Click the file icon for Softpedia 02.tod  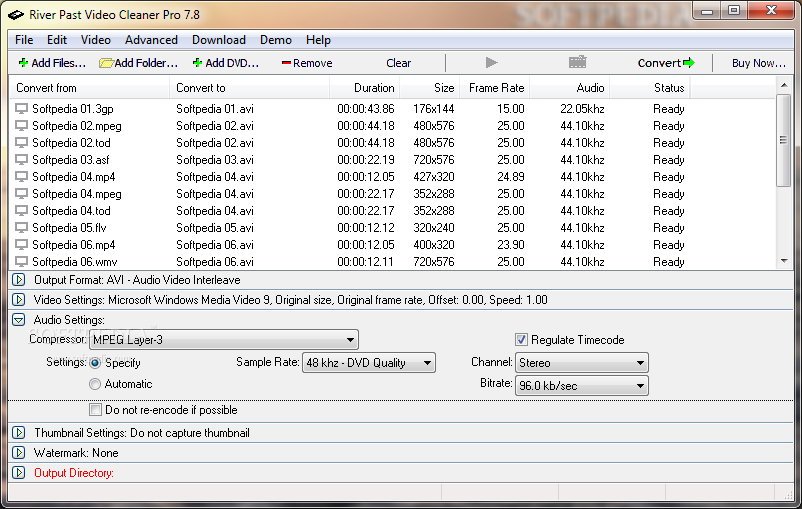(x=21, y=143)
